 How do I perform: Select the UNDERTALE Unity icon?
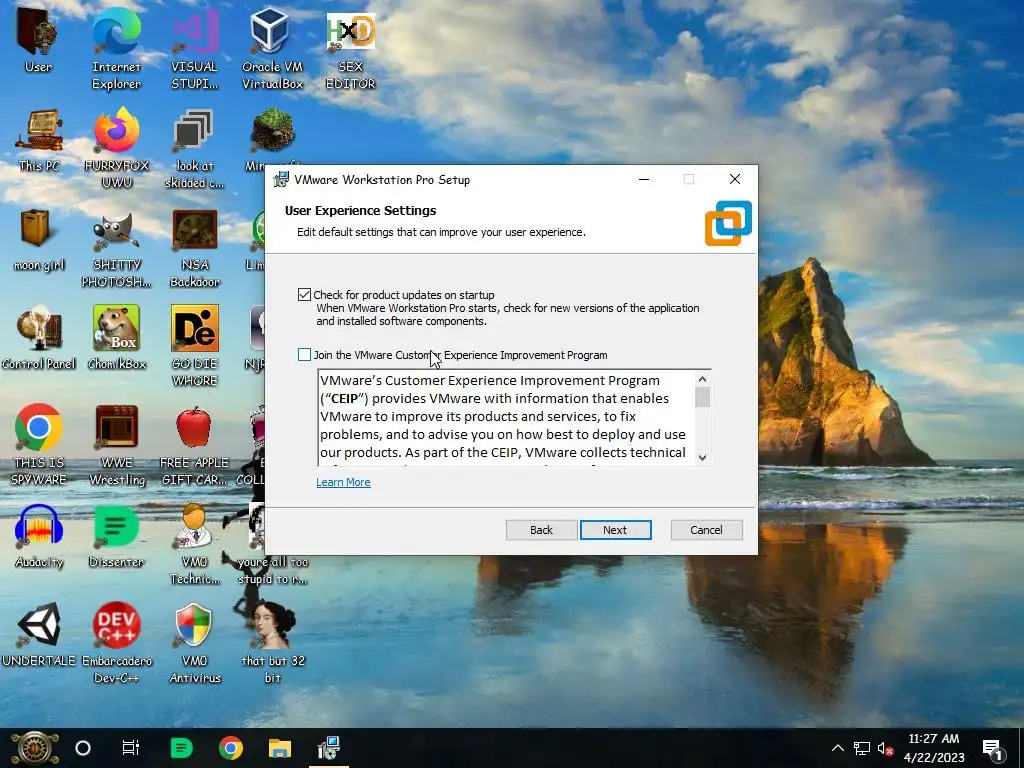39,635
